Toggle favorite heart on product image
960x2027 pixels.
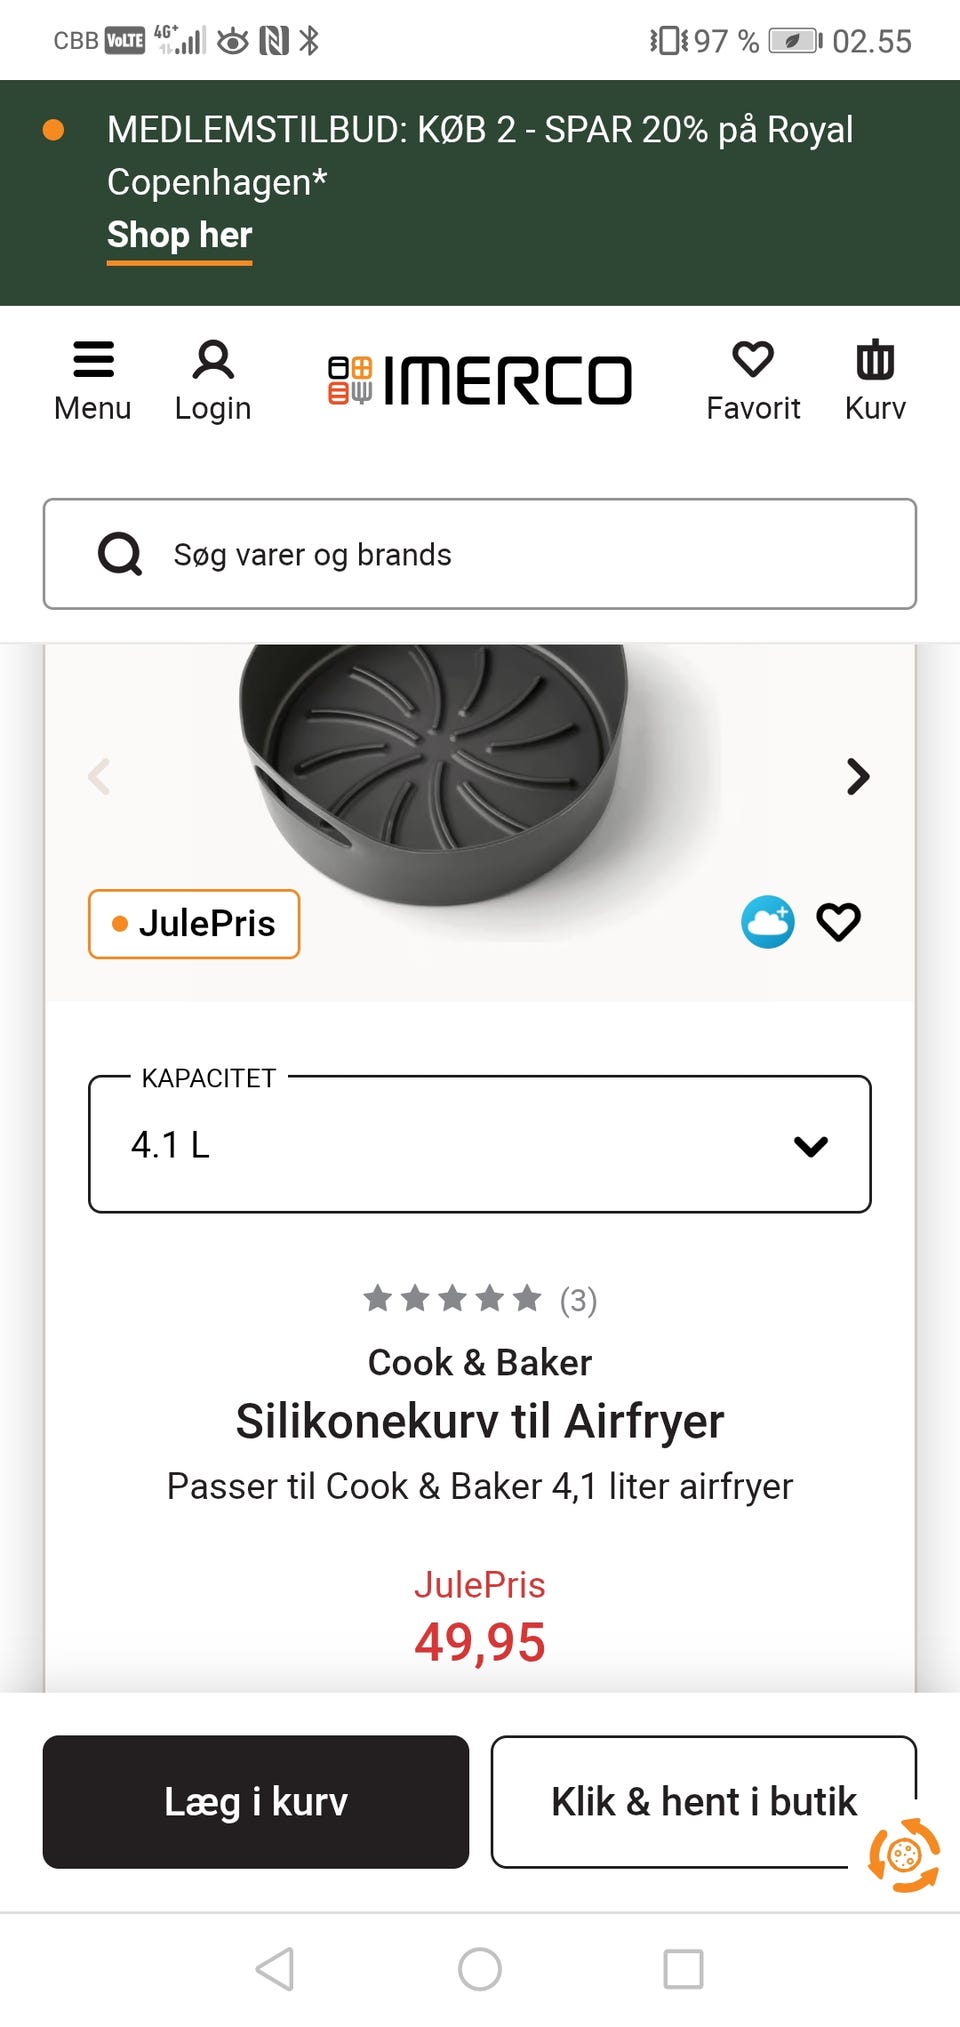point(838,922)
